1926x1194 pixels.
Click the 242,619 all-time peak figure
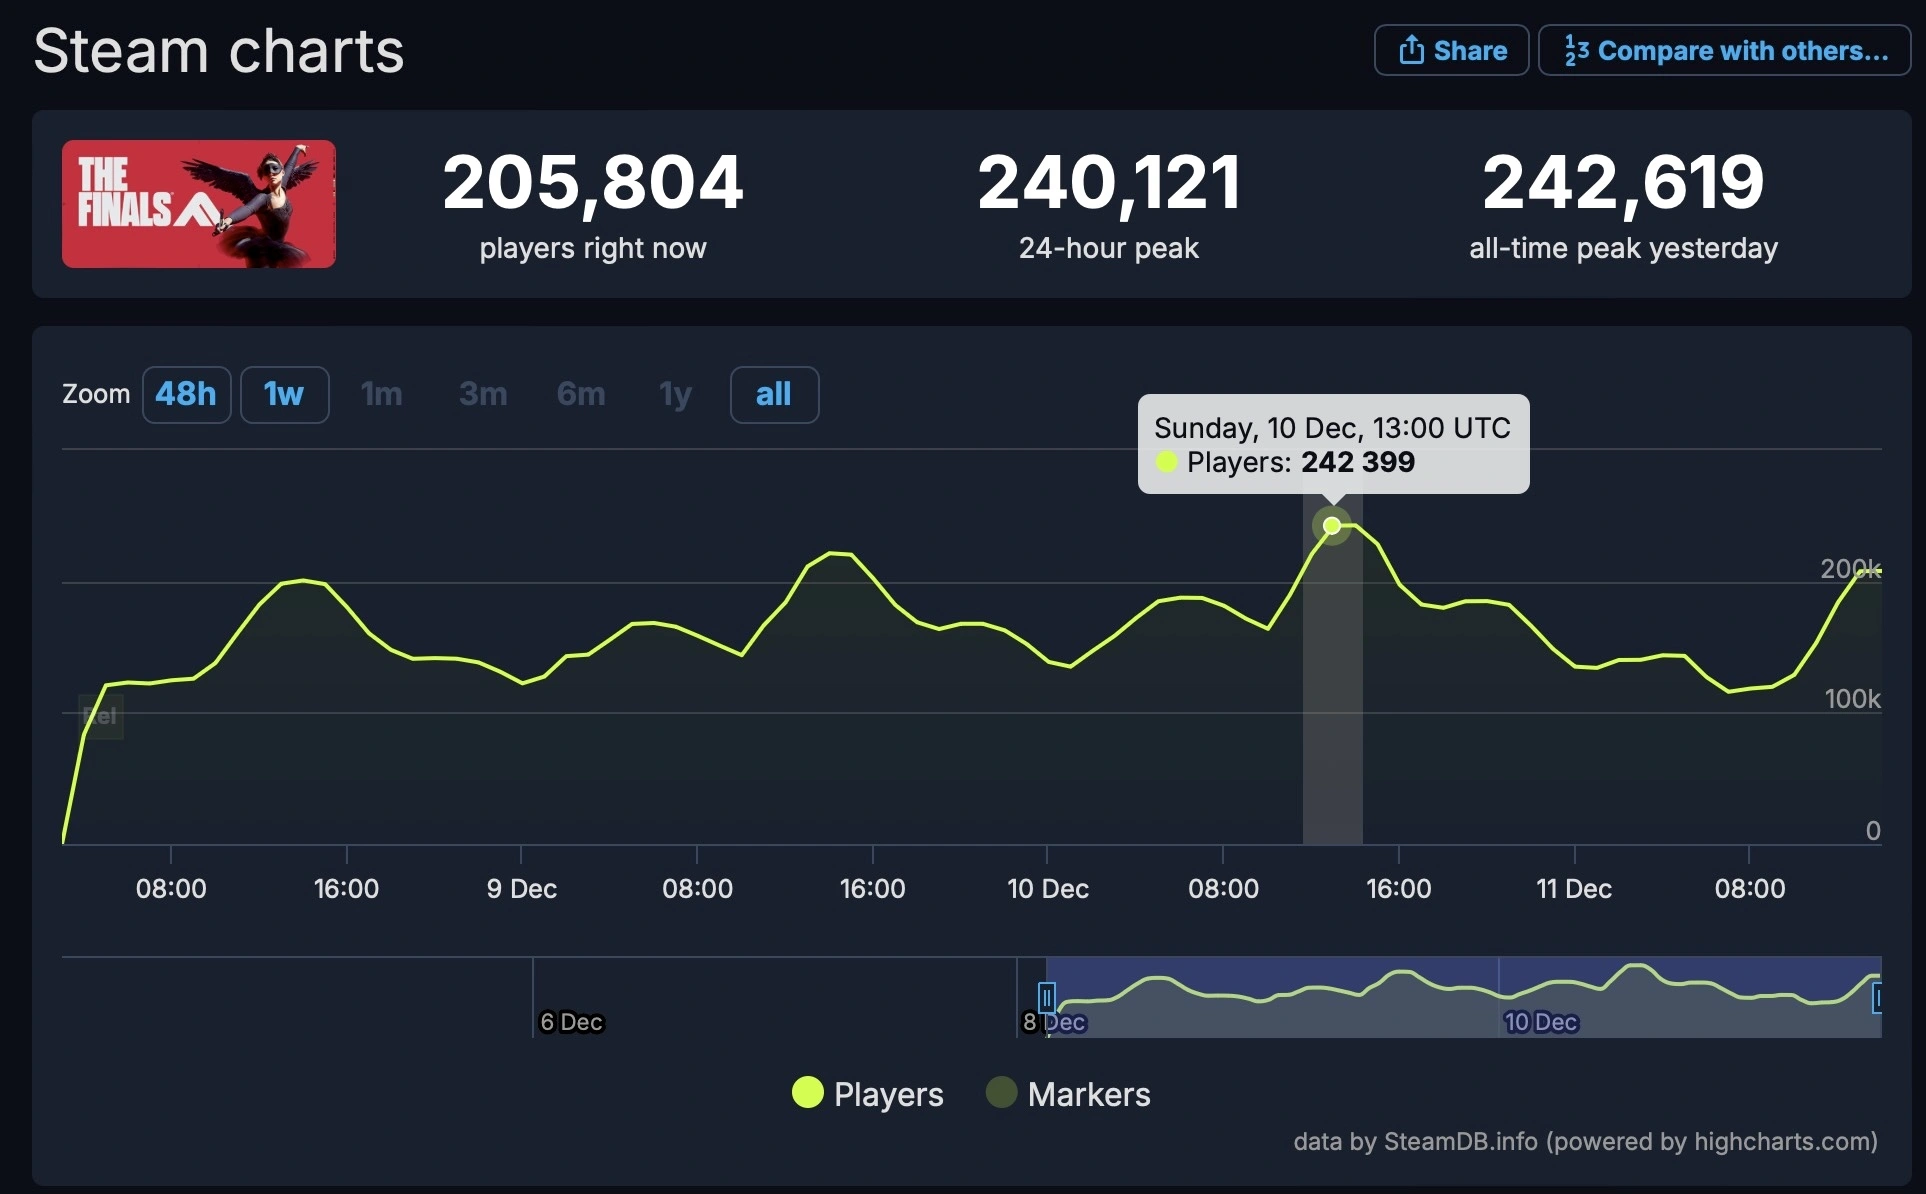(x=1623, y=183)
